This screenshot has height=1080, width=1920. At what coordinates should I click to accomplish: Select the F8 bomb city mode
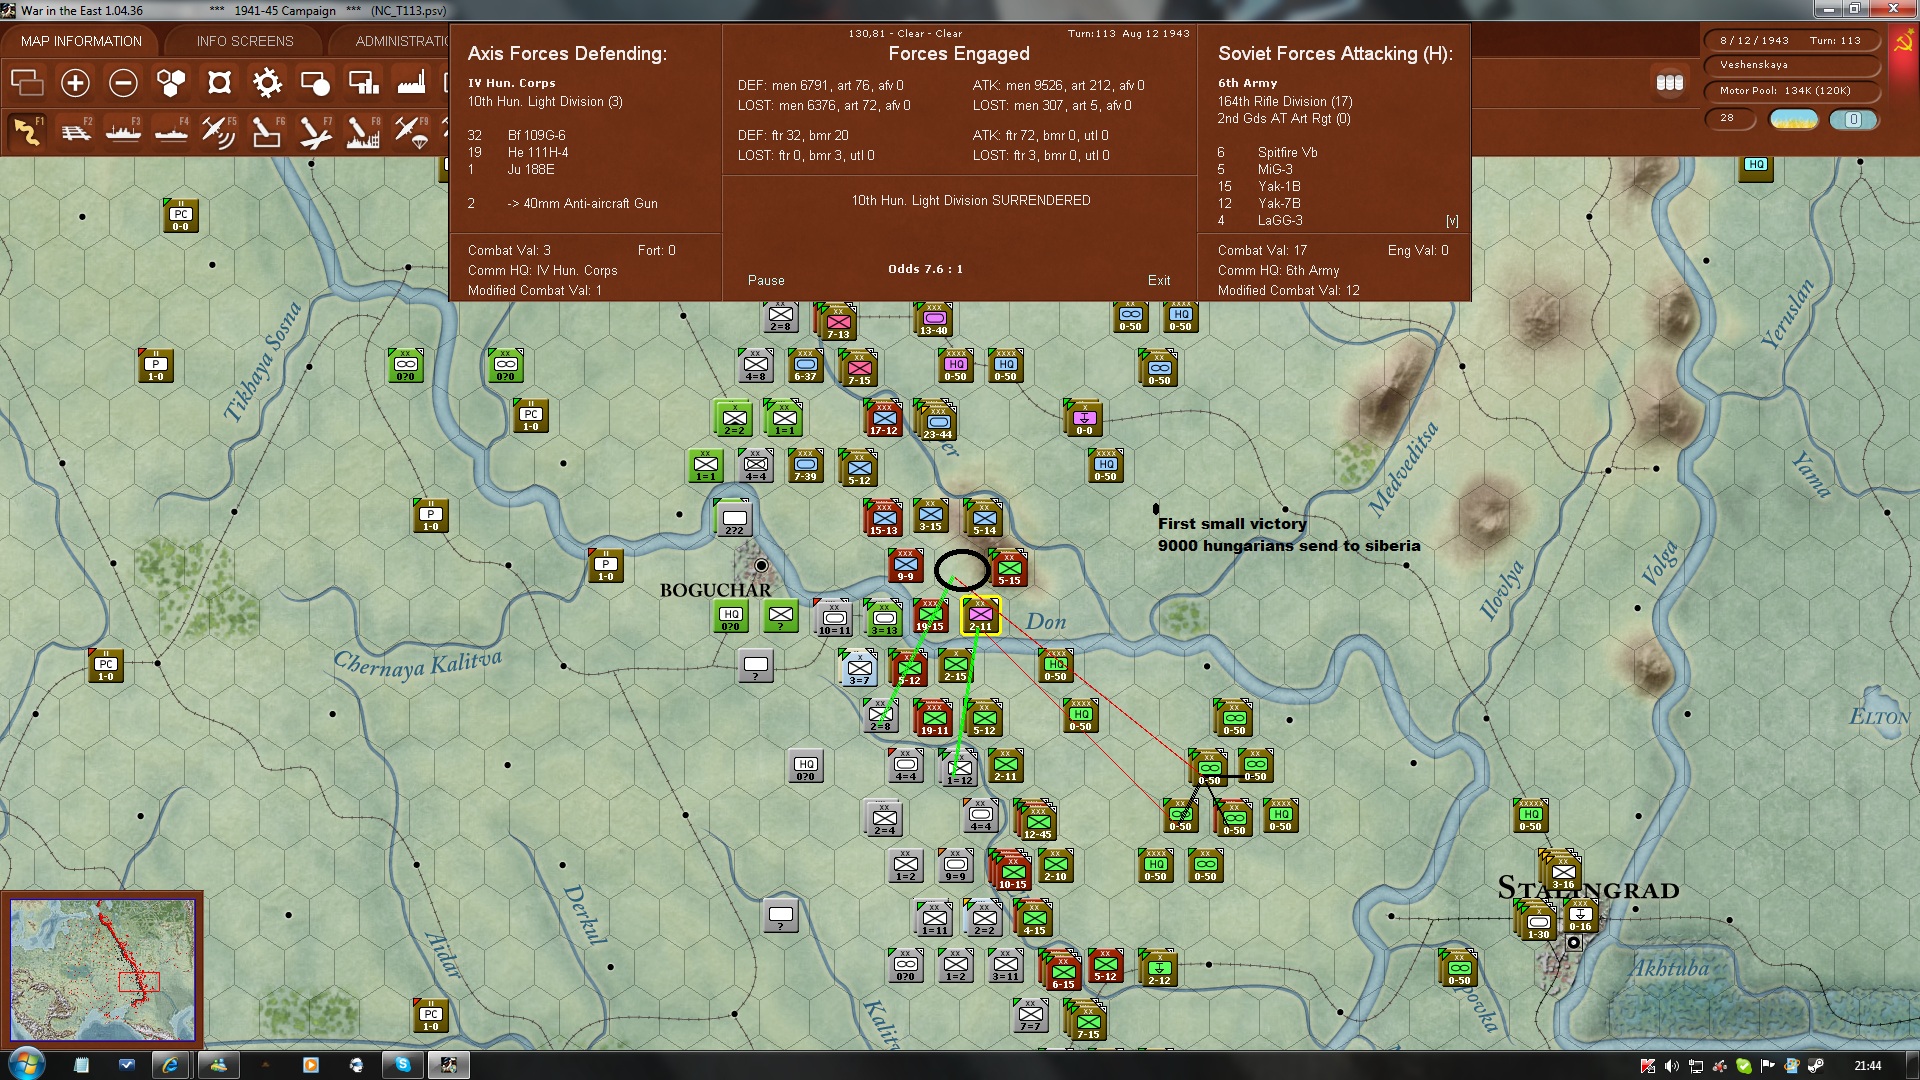tap(363, 132)
